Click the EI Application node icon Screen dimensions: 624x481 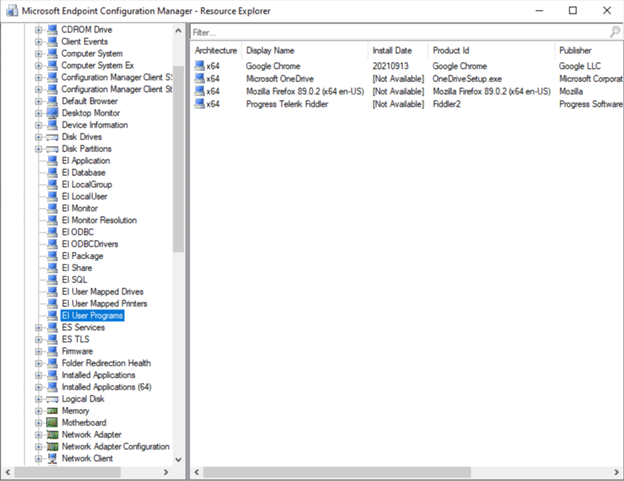tap(52, 161)
